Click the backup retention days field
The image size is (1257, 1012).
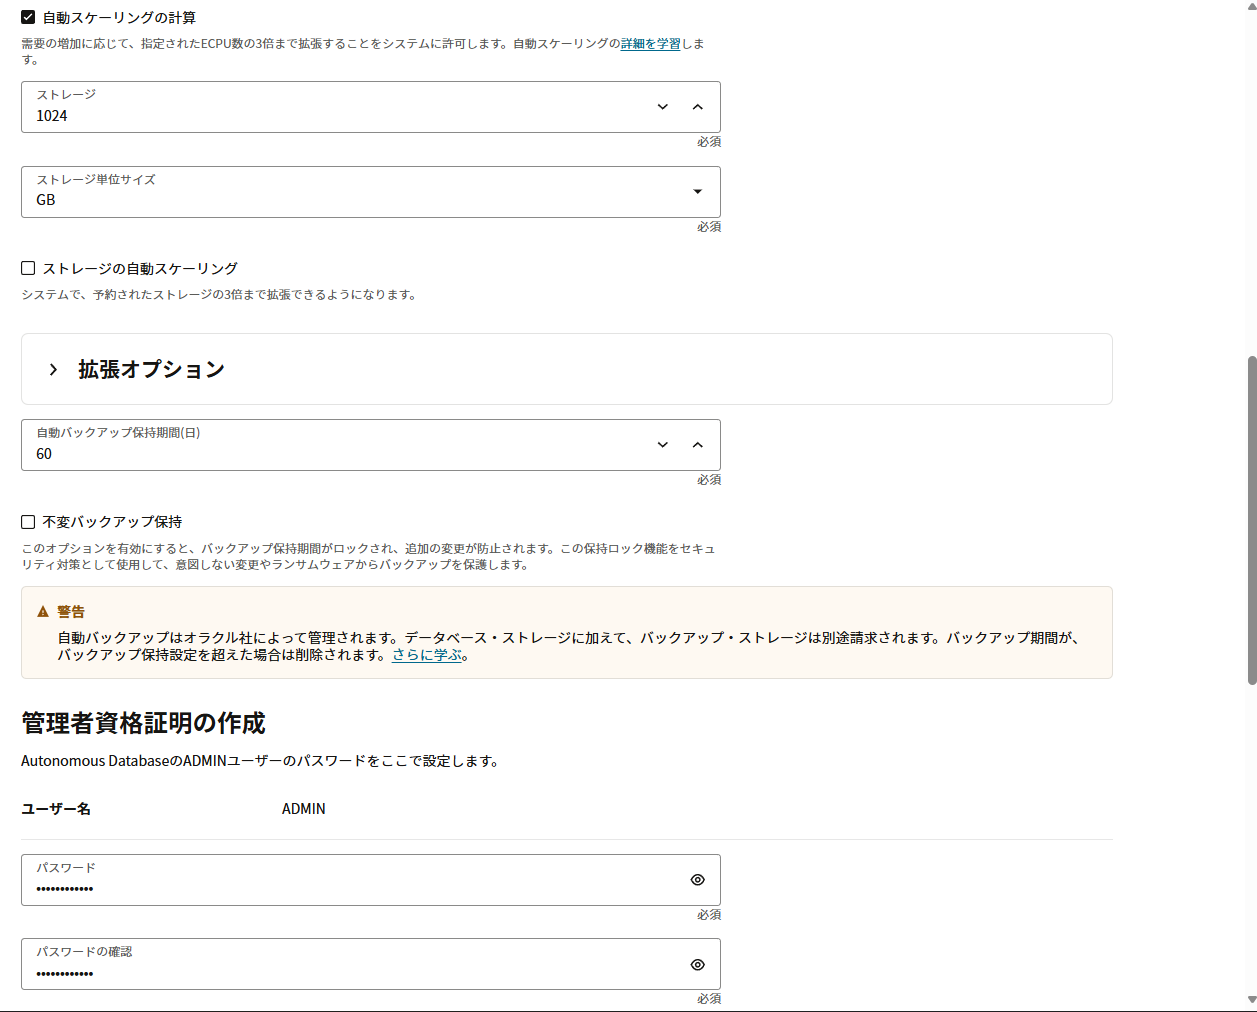[330, 453]
